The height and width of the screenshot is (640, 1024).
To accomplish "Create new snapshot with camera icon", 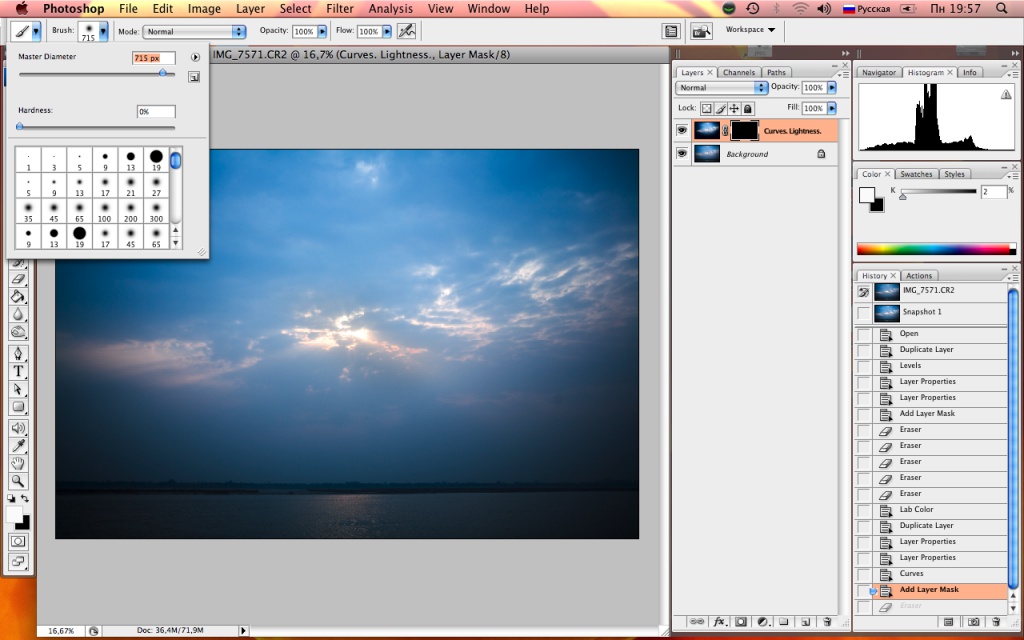I will (x=973, y=622).
